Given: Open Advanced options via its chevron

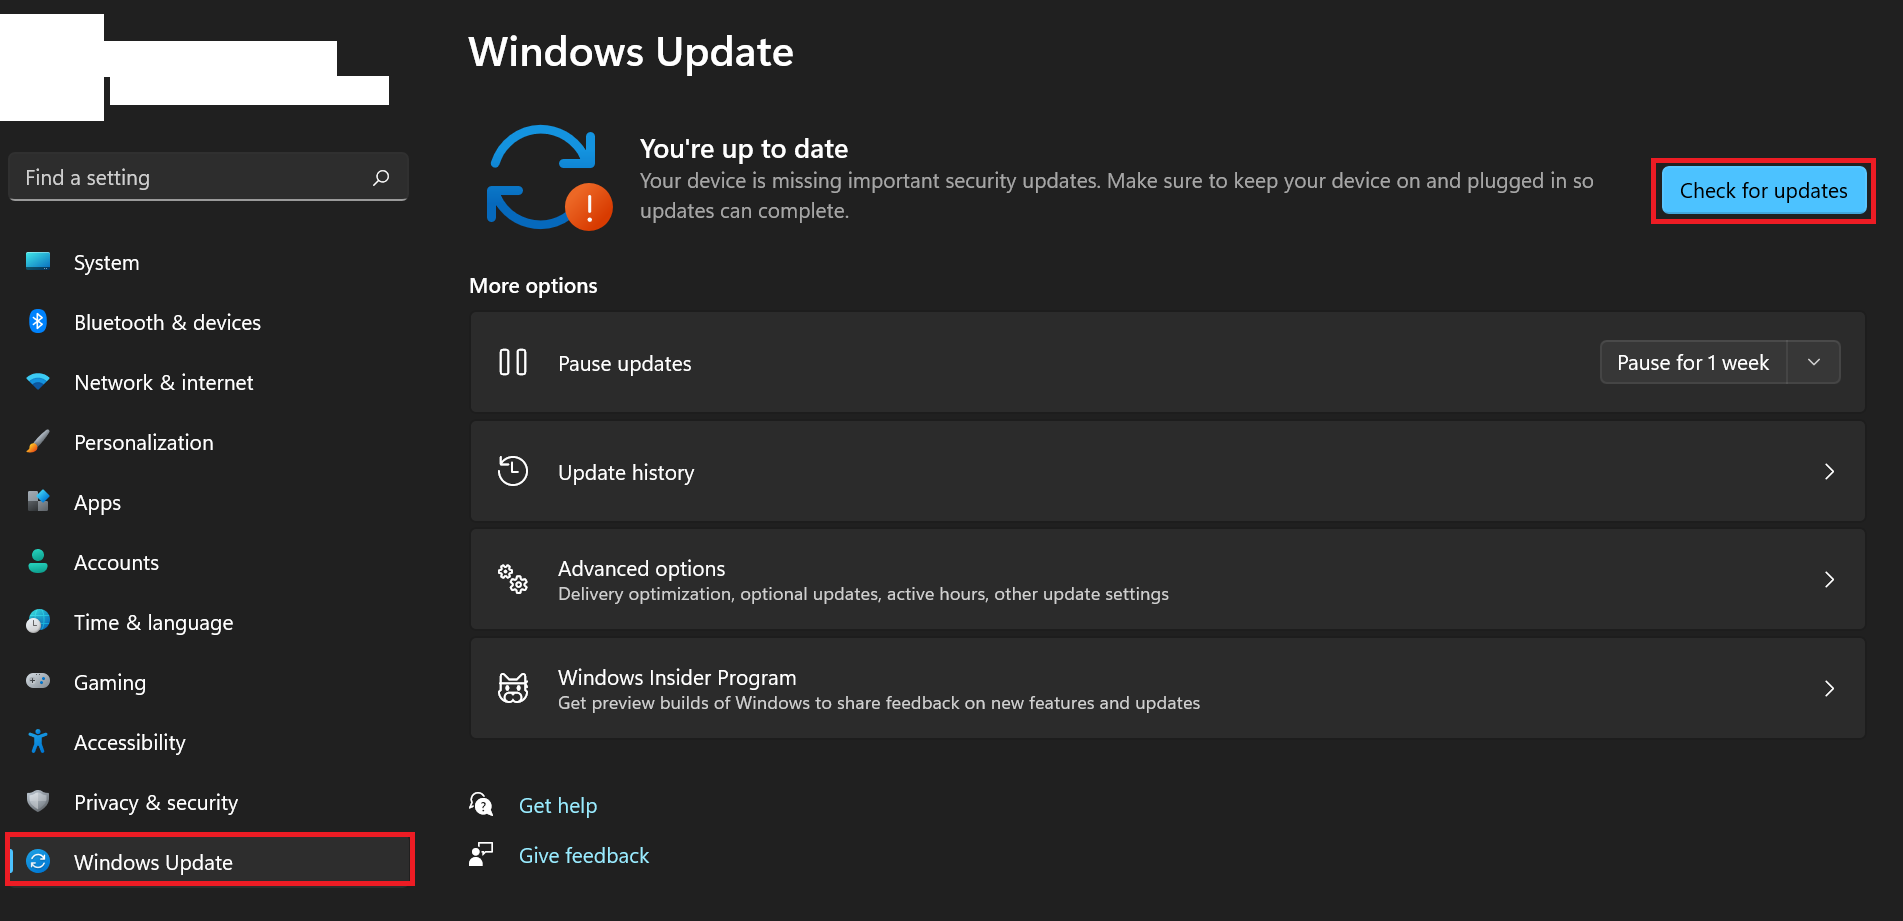Looking at the screenshot, I should [x=1829, y=579].
